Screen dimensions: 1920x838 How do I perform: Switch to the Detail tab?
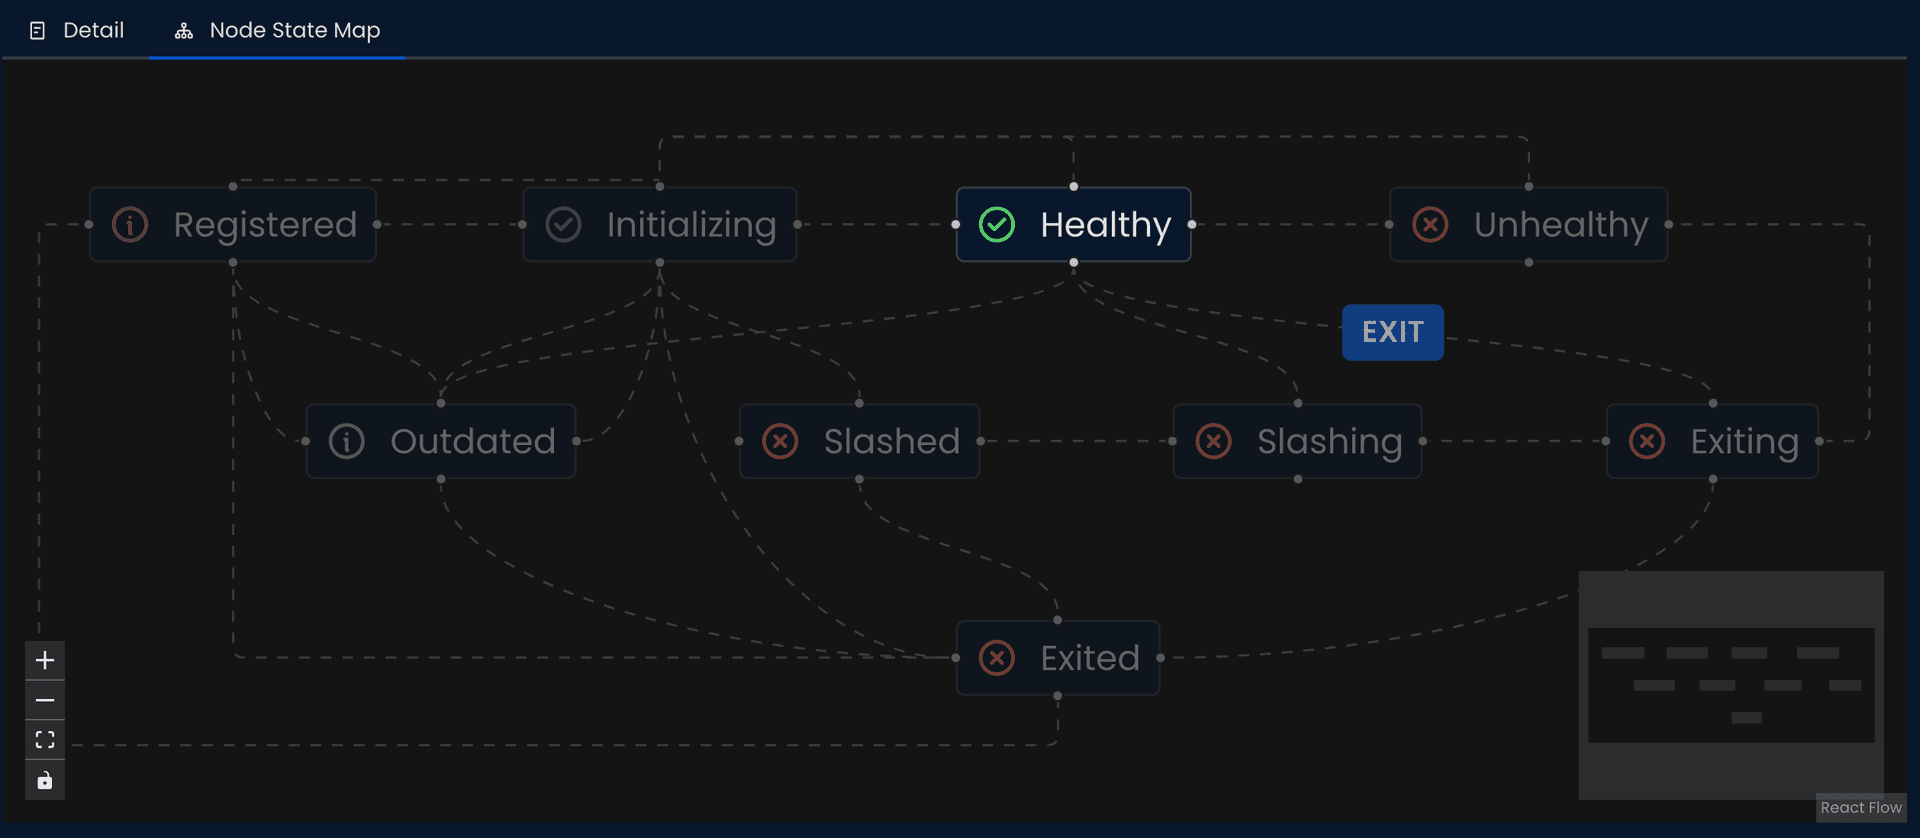point(77,30)
